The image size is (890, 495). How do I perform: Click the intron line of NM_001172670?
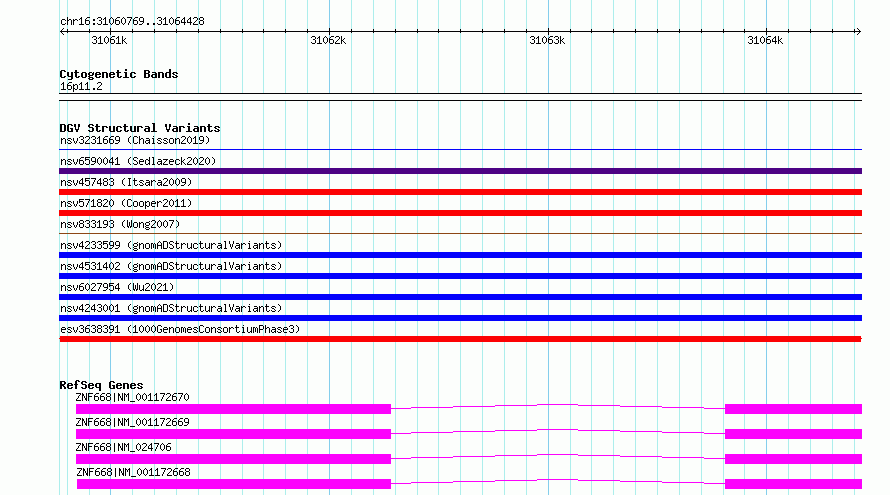tap(558, 405)
